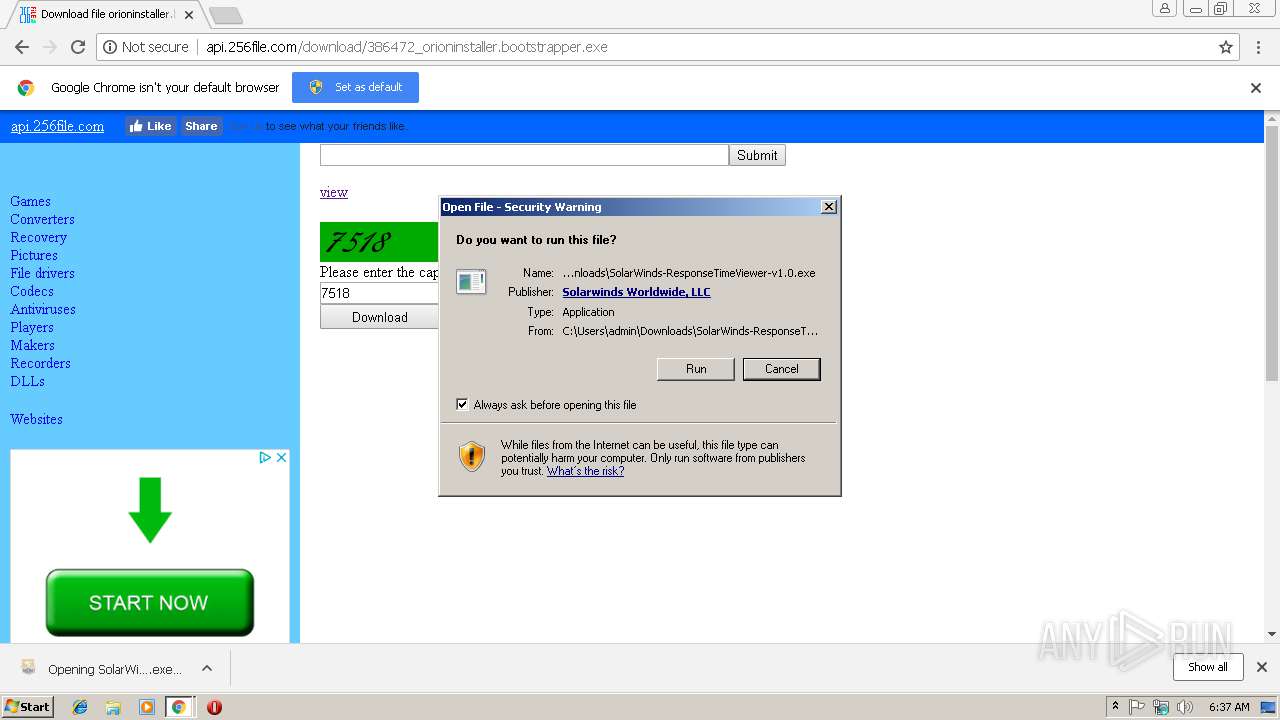Screen dimensions: 1280x720
Task: Go back to the previous page
Action: tap(22, 47)
